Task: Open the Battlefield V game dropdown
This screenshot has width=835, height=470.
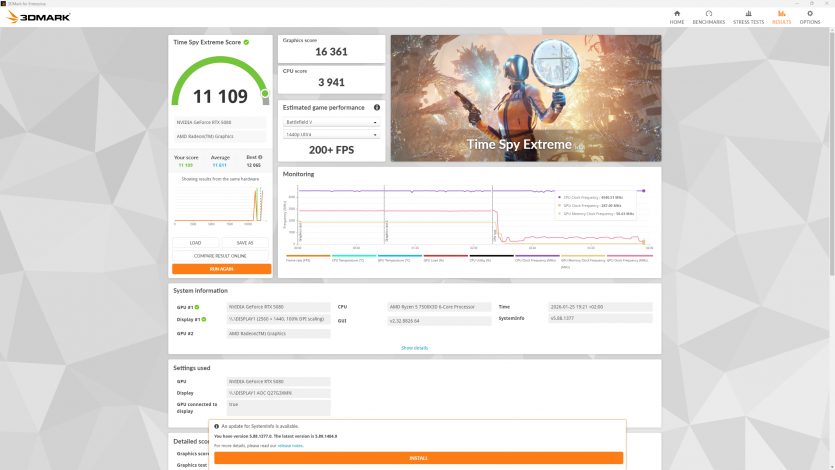Action: tap(331, 122)
